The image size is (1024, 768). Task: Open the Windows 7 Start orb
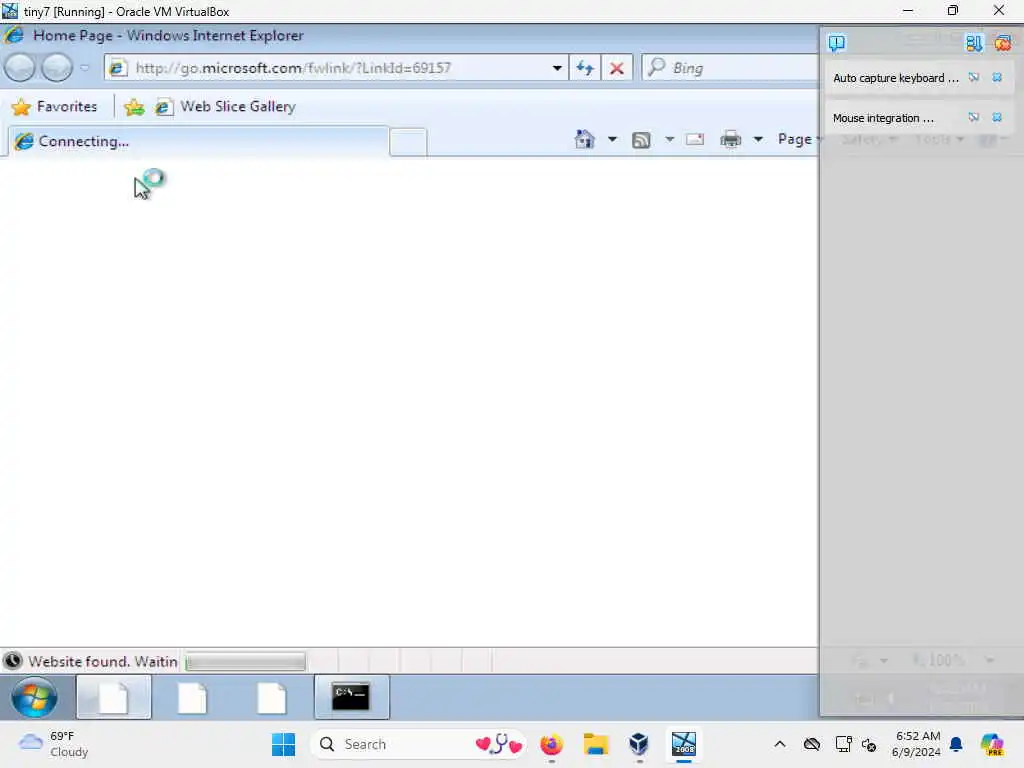click(34, 697)
